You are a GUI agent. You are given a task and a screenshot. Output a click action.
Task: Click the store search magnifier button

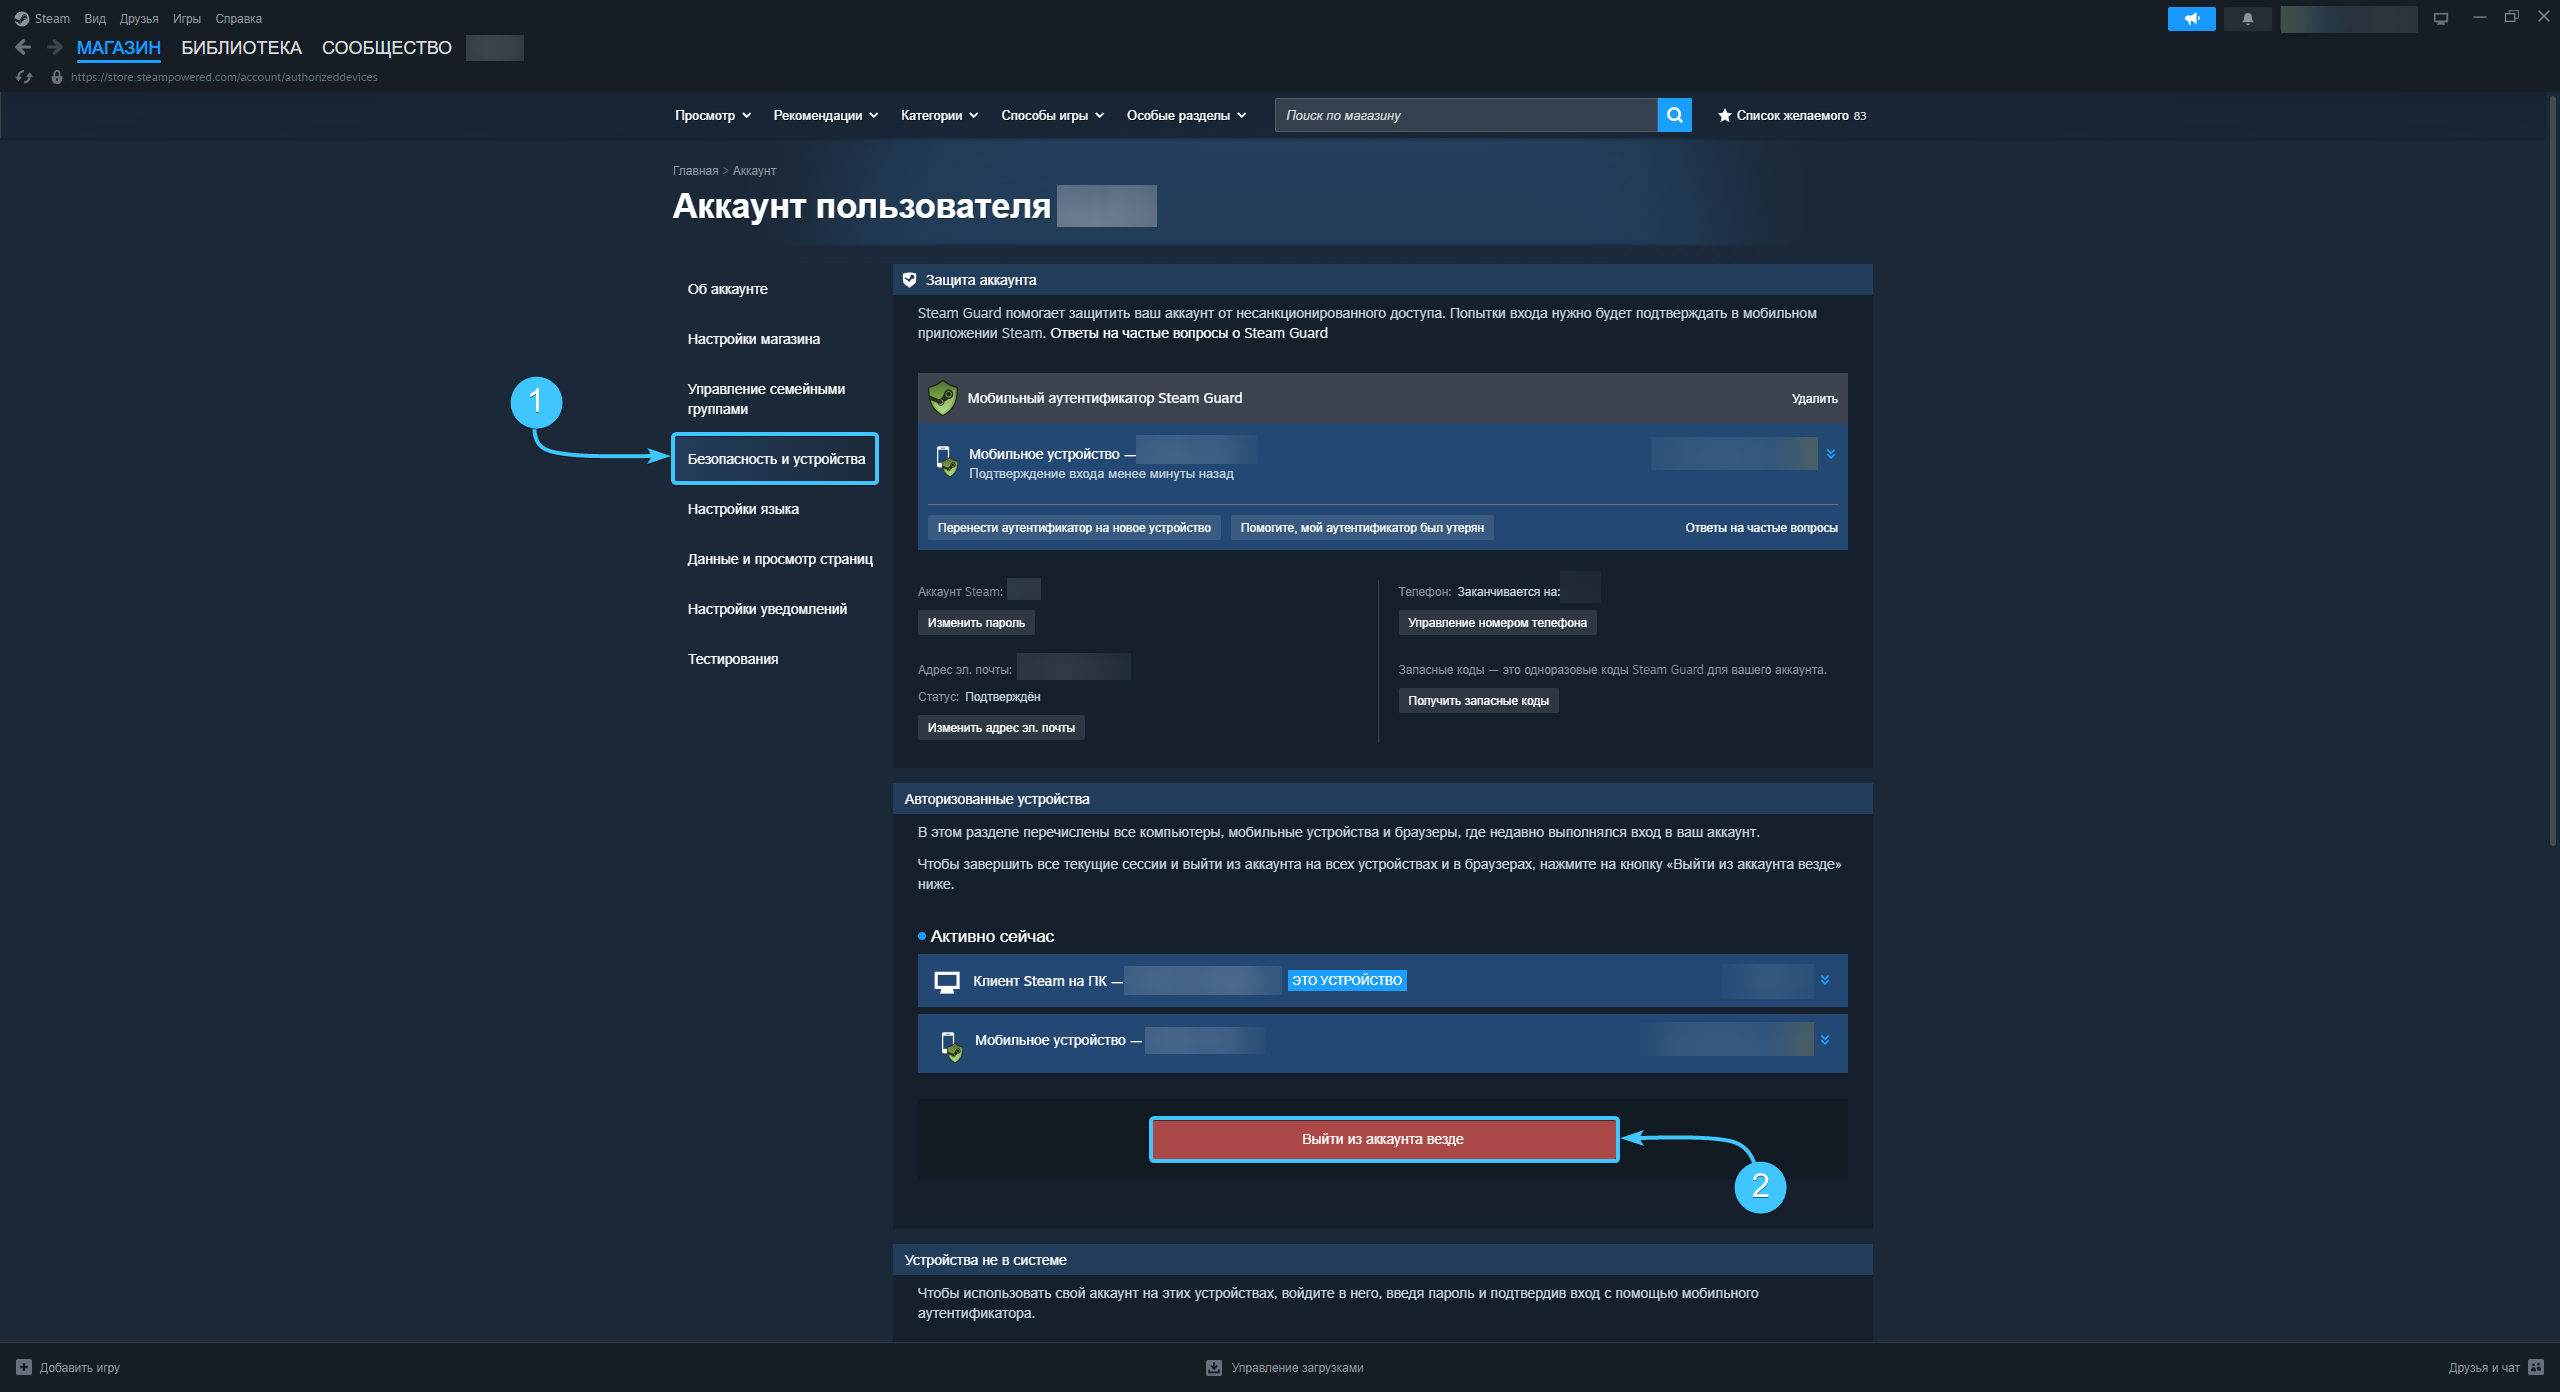(x=1674, y=115)
